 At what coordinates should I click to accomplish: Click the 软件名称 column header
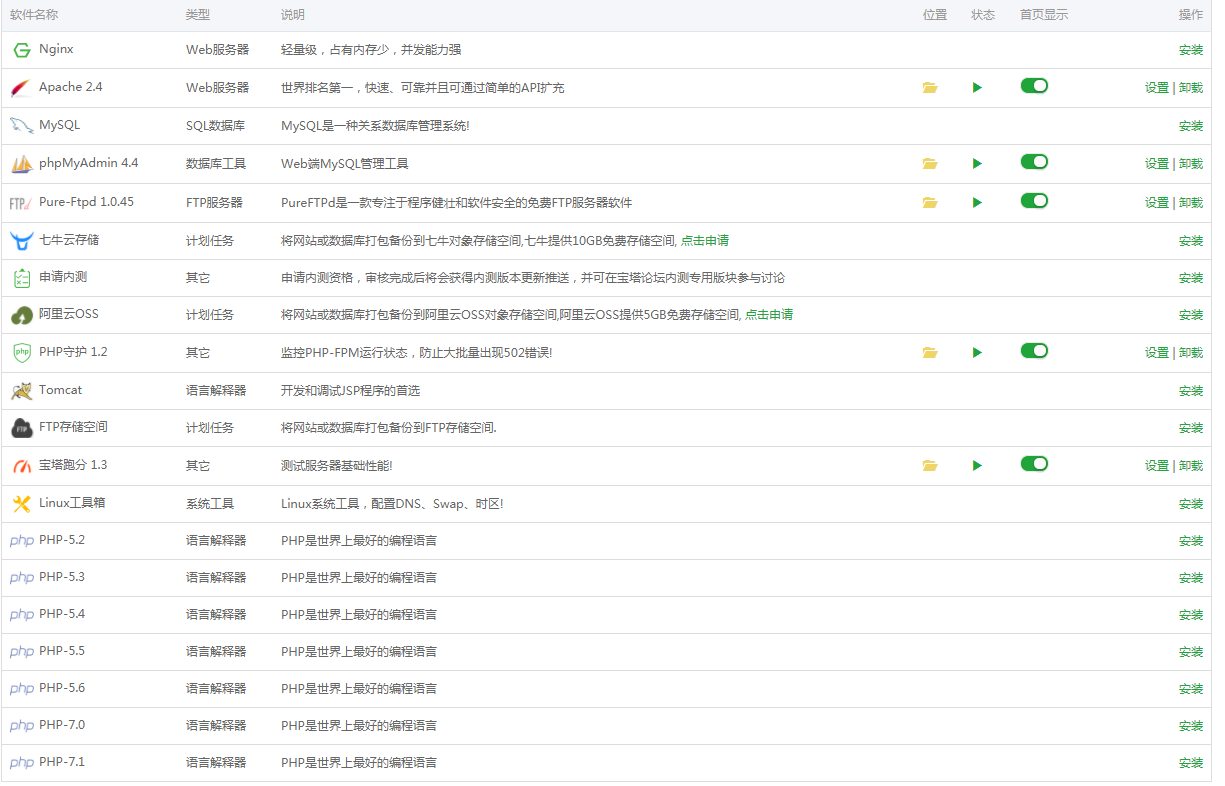click(34, 15)
